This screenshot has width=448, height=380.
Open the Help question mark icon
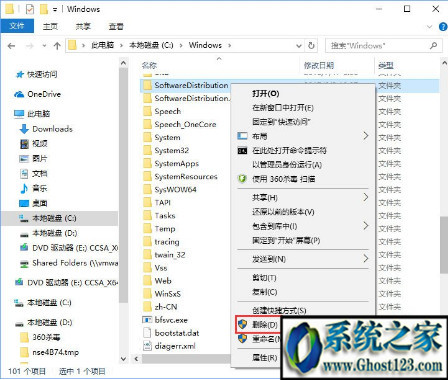click(443, 26)
